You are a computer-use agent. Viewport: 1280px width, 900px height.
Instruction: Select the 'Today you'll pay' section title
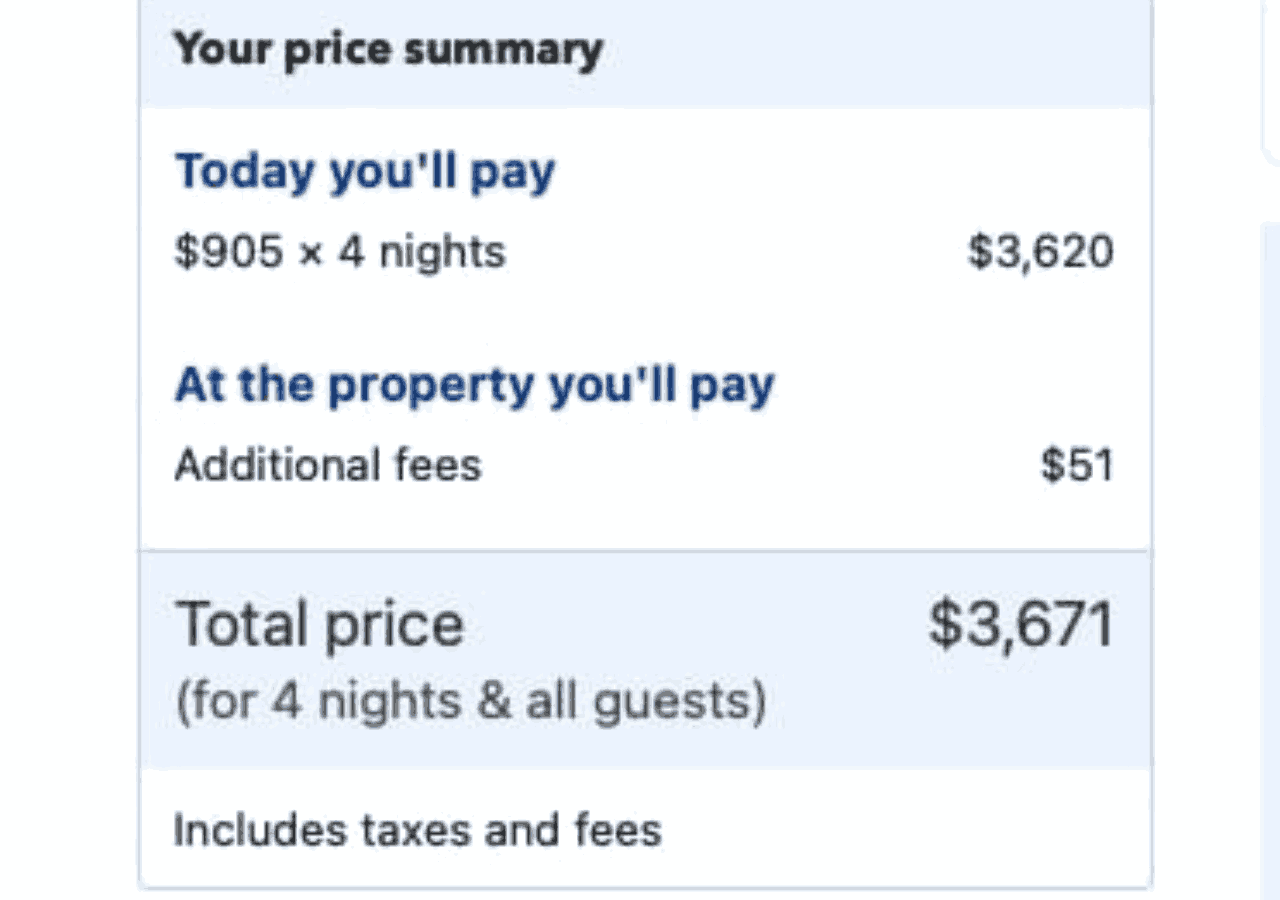pos(364,172)
